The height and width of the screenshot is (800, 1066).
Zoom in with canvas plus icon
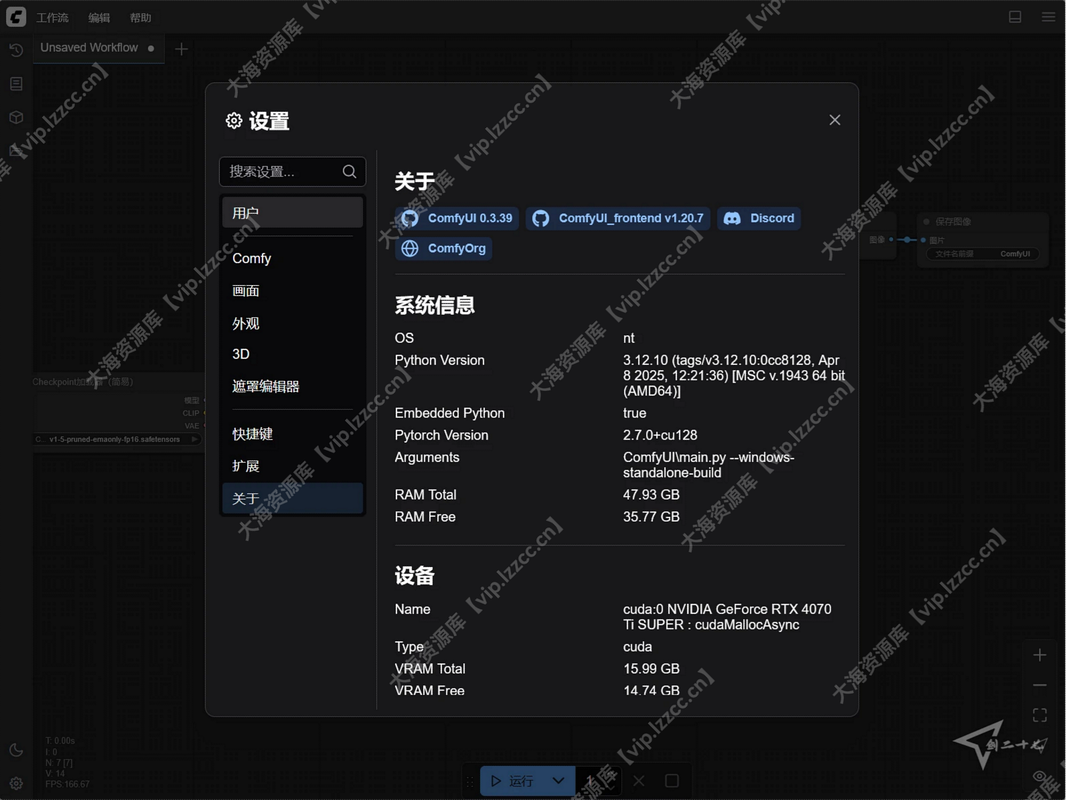(x=1039, y=655)
